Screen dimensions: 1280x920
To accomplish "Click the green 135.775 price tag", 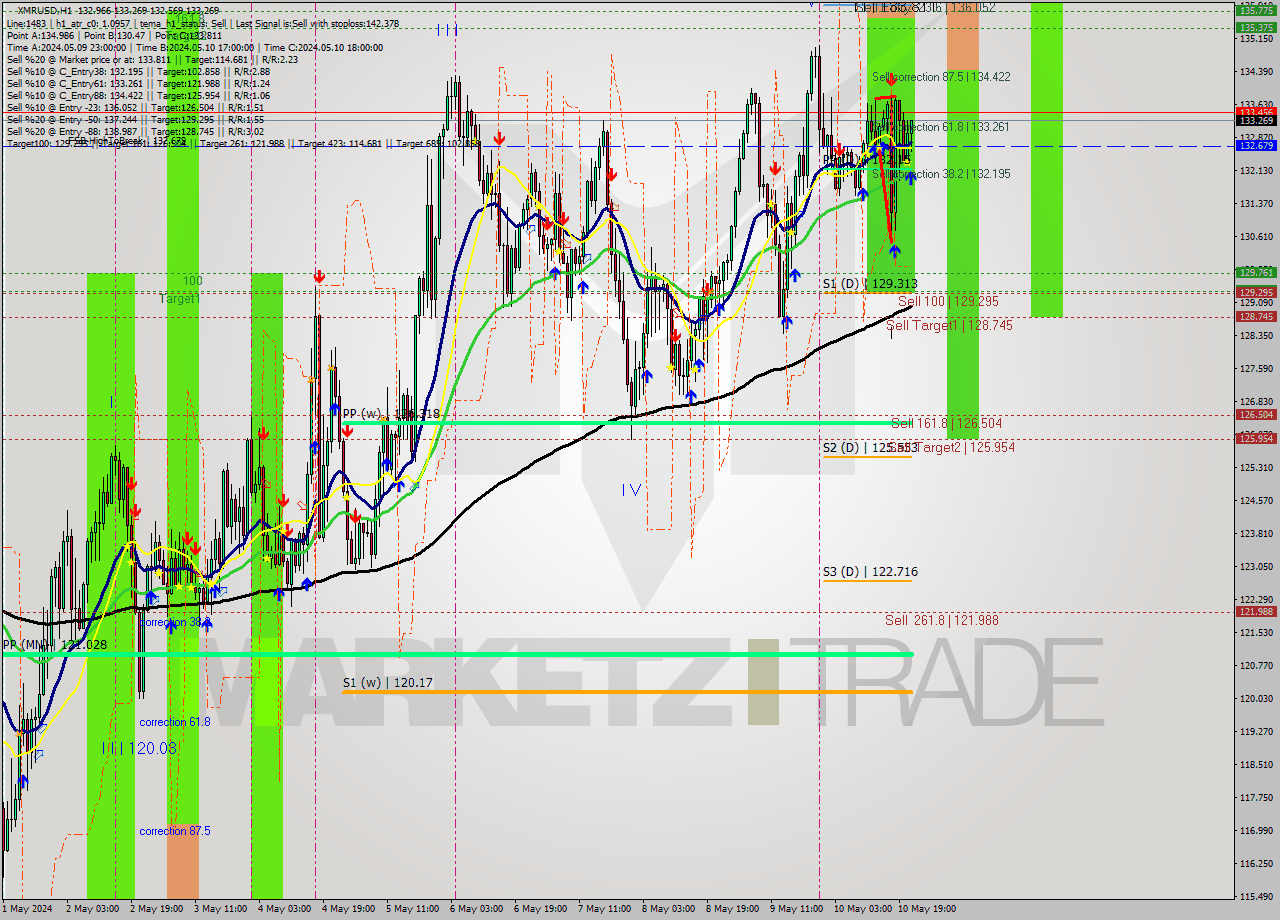I will point(1256,10).
